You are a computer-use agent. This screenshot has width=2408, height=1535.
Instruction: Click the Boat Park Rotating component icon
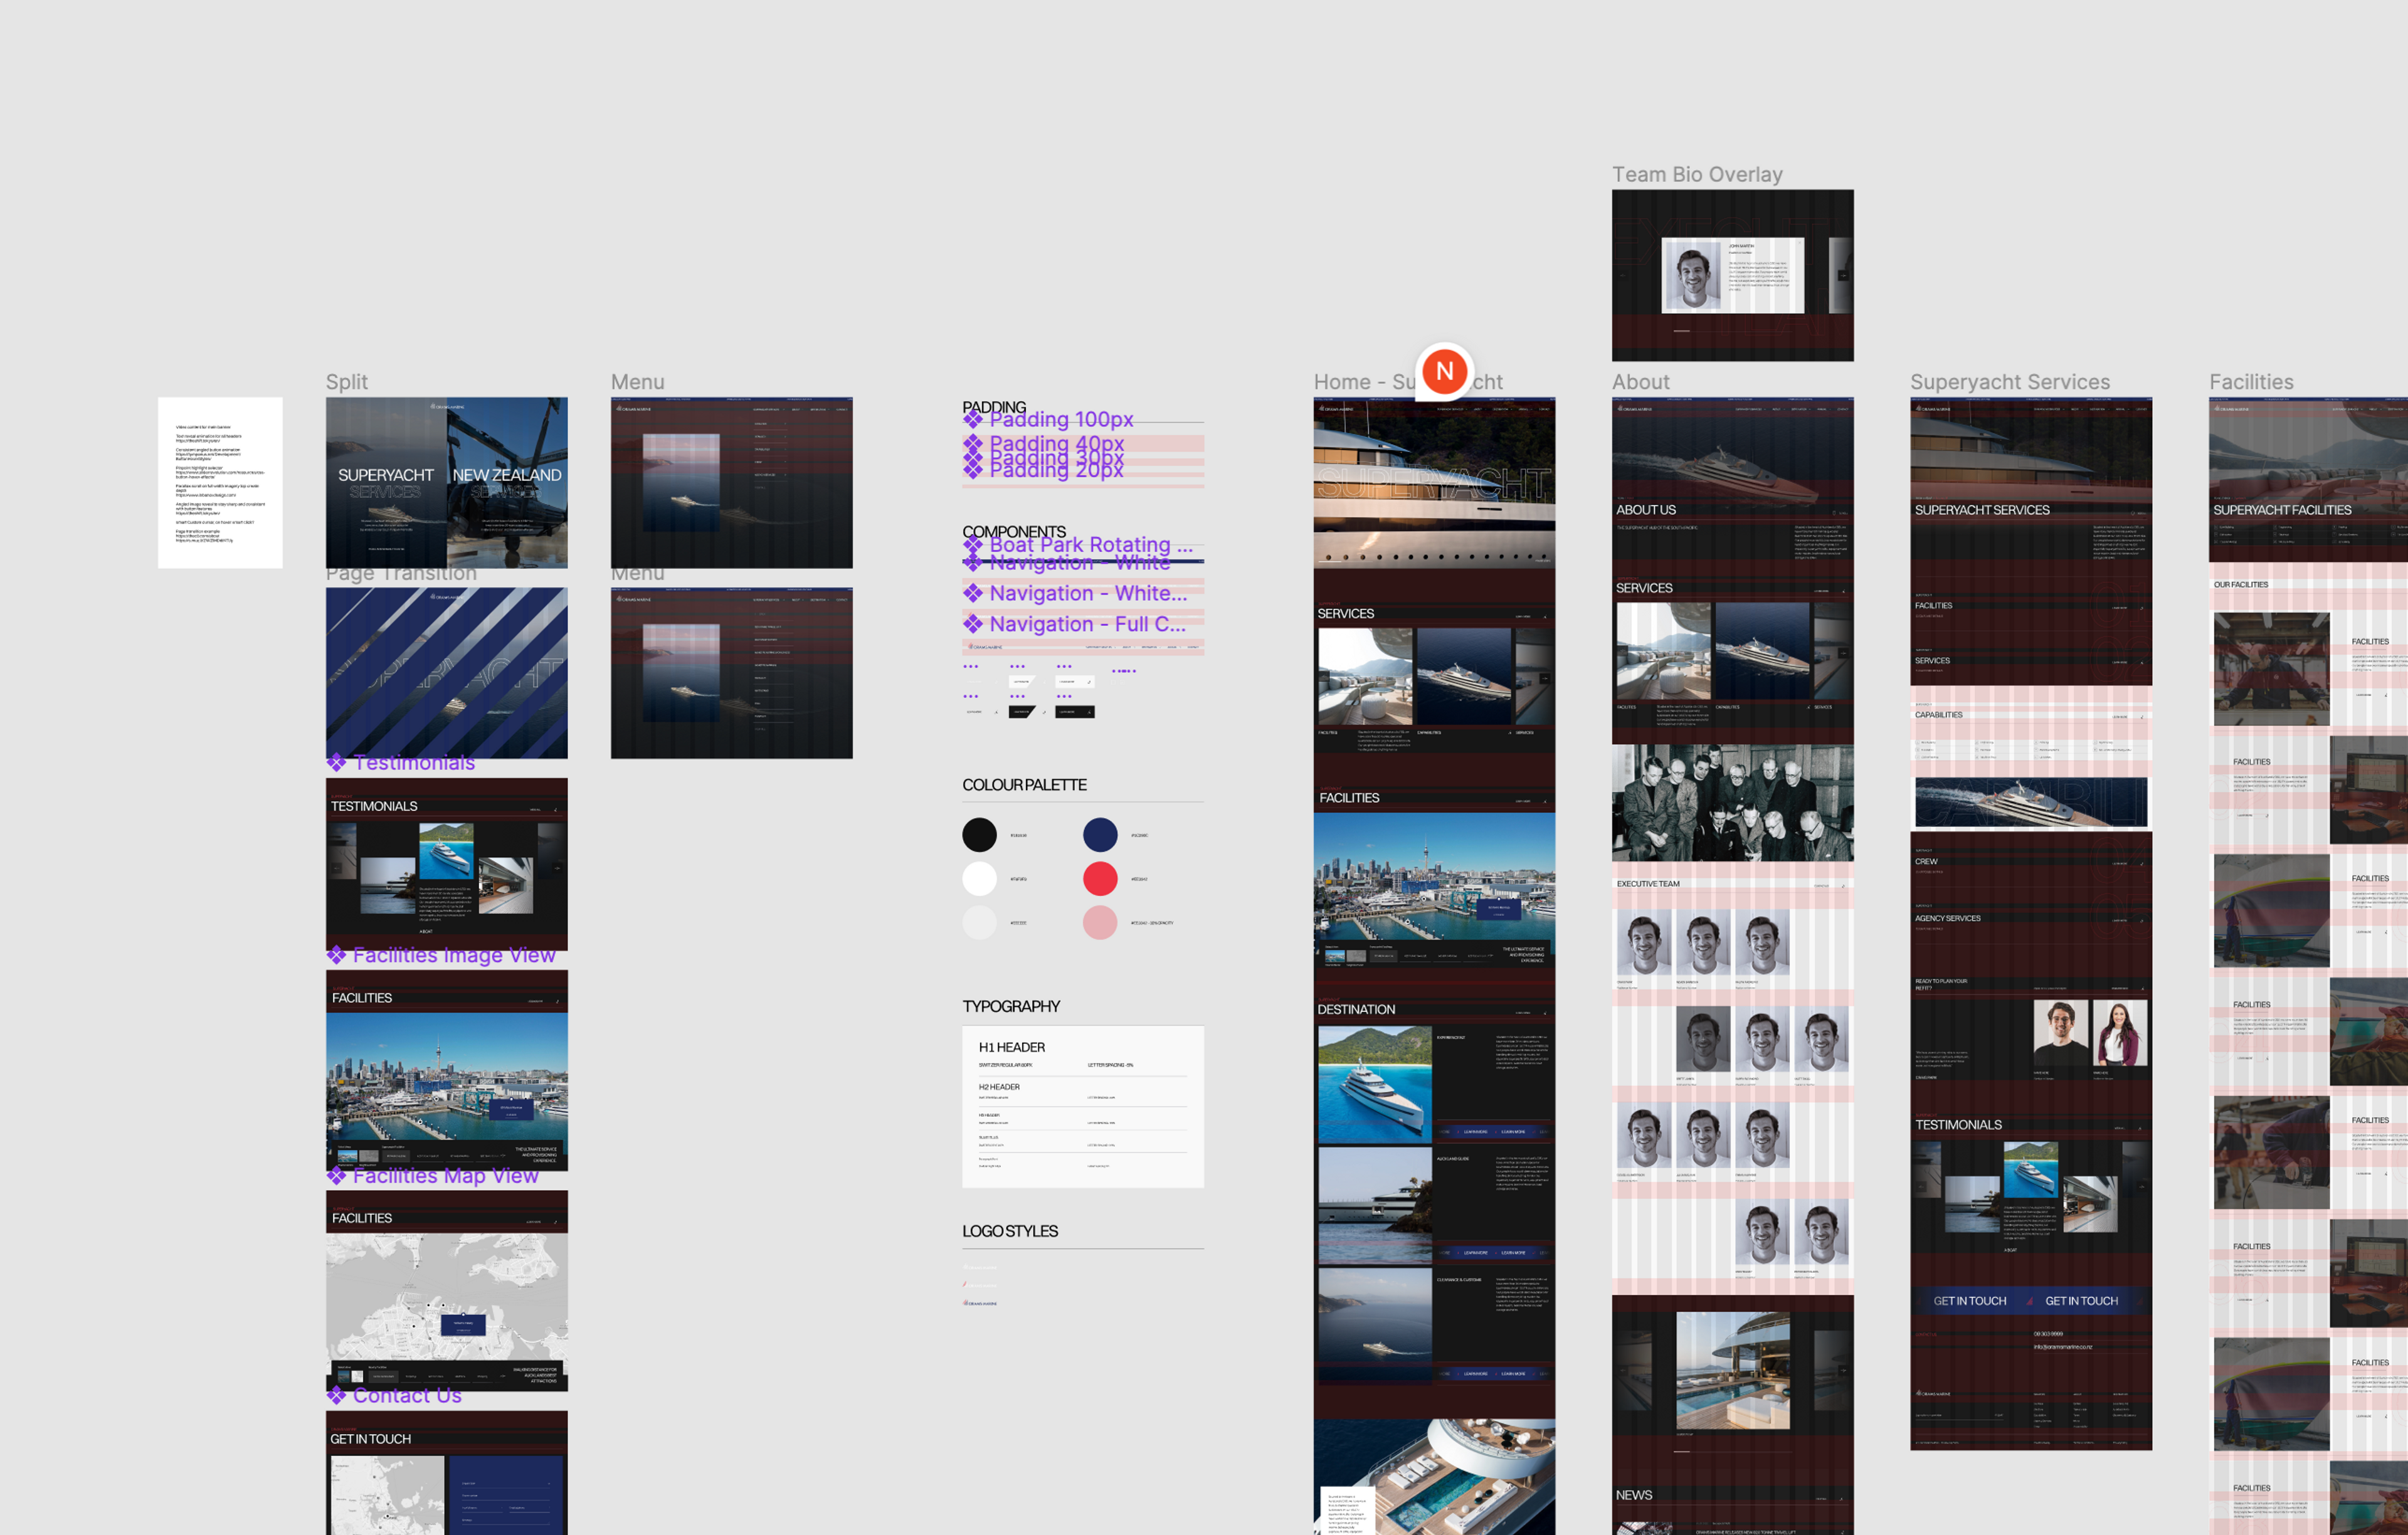(973, 545)
